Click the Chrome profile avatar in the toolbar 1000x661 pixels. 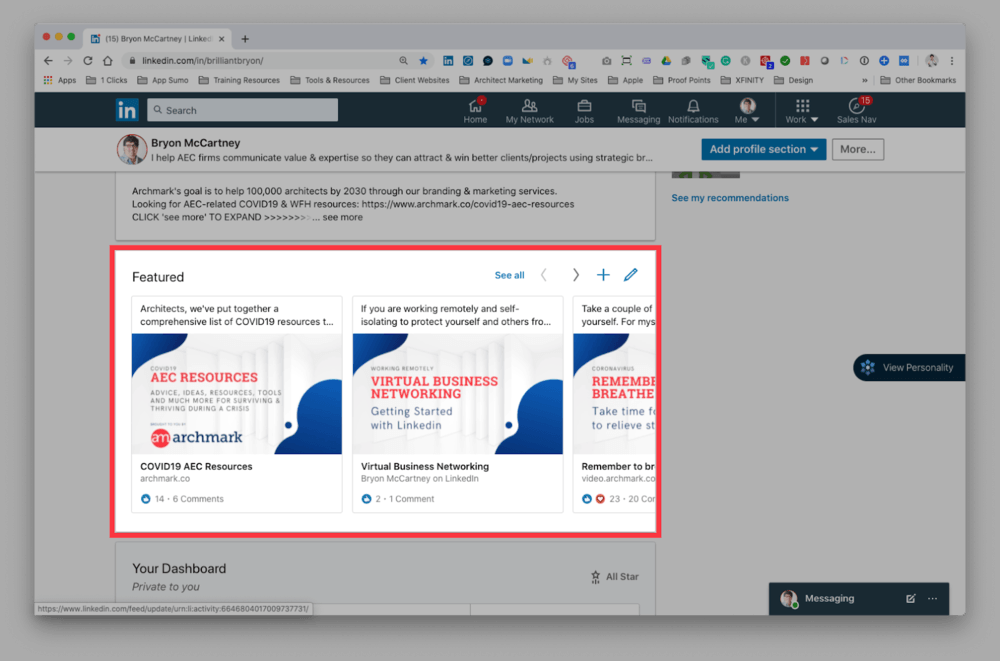[x=932, y=61]
